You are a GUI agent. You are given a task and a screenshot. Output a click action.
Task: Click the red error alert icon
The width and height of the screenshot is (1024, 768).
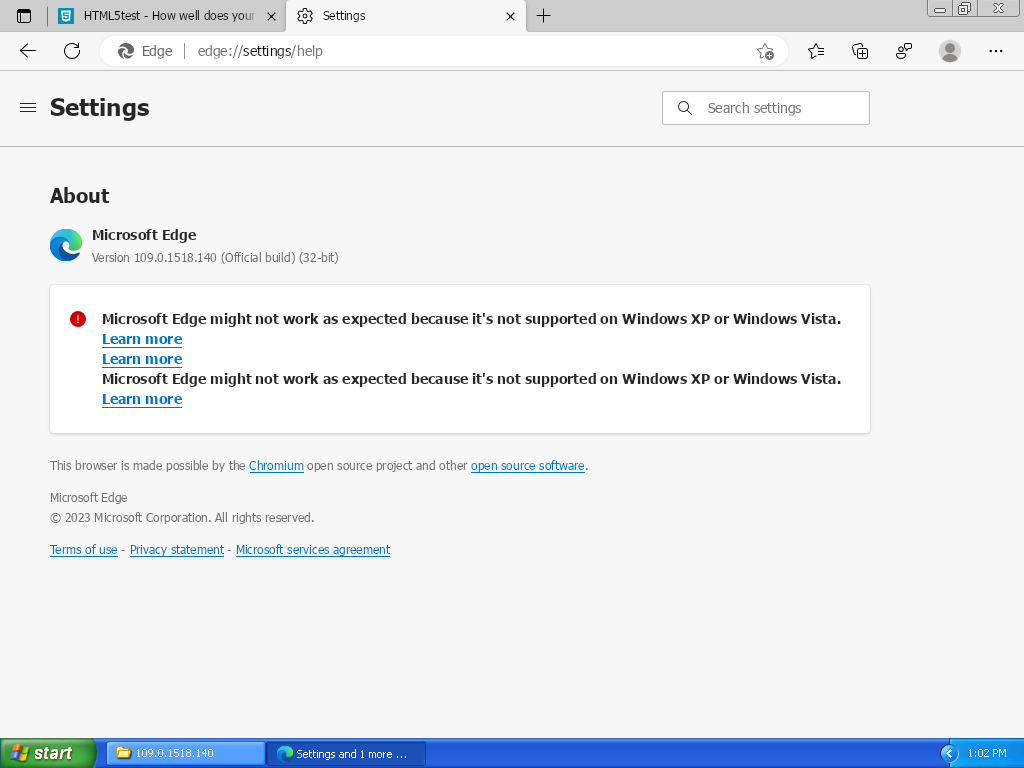click(78, 319)
